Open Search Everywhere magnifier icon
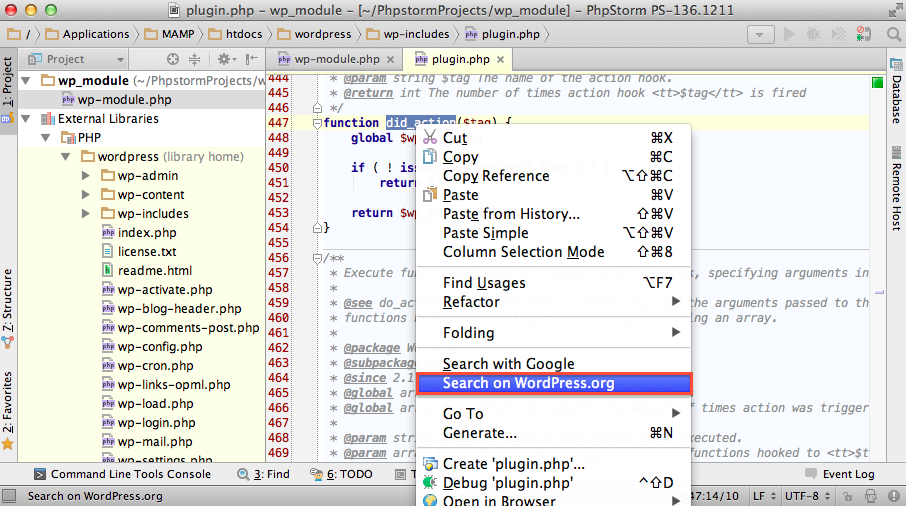The image size is (906, 506). point(894,35)
